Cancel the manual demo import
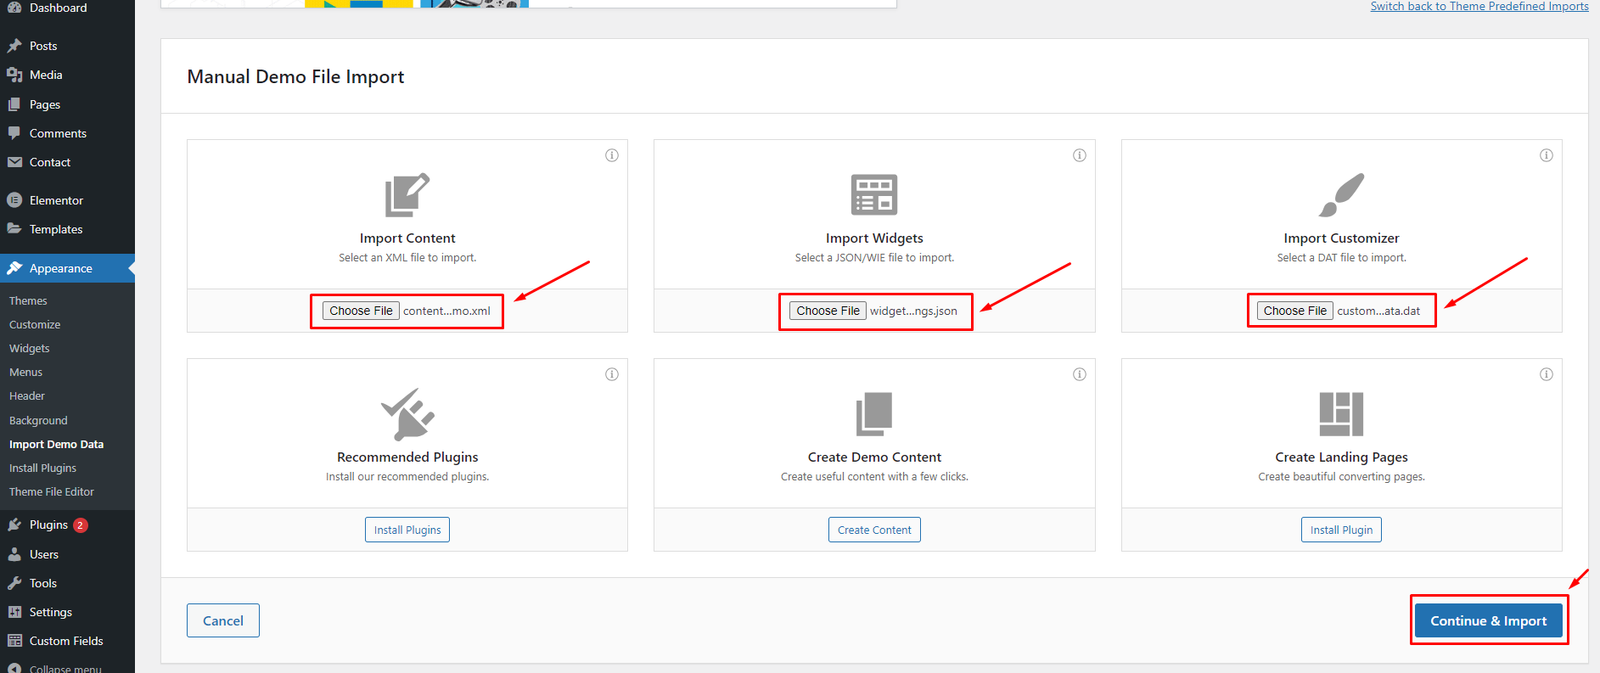Viewport: 1600px width, 673px height. [x=223, y=621]
